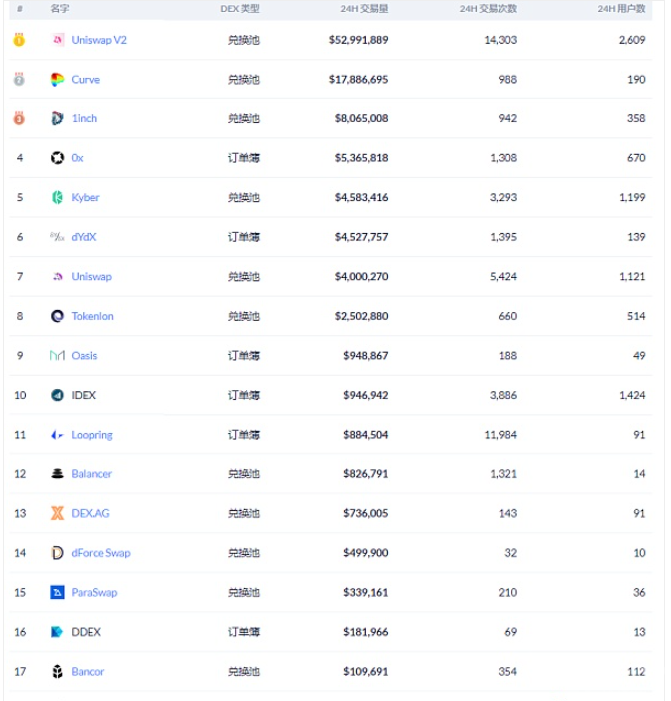Click the 1inch logo icon
Image resolution: width=671 pixels, height=701 pixels.
(57, 118)
